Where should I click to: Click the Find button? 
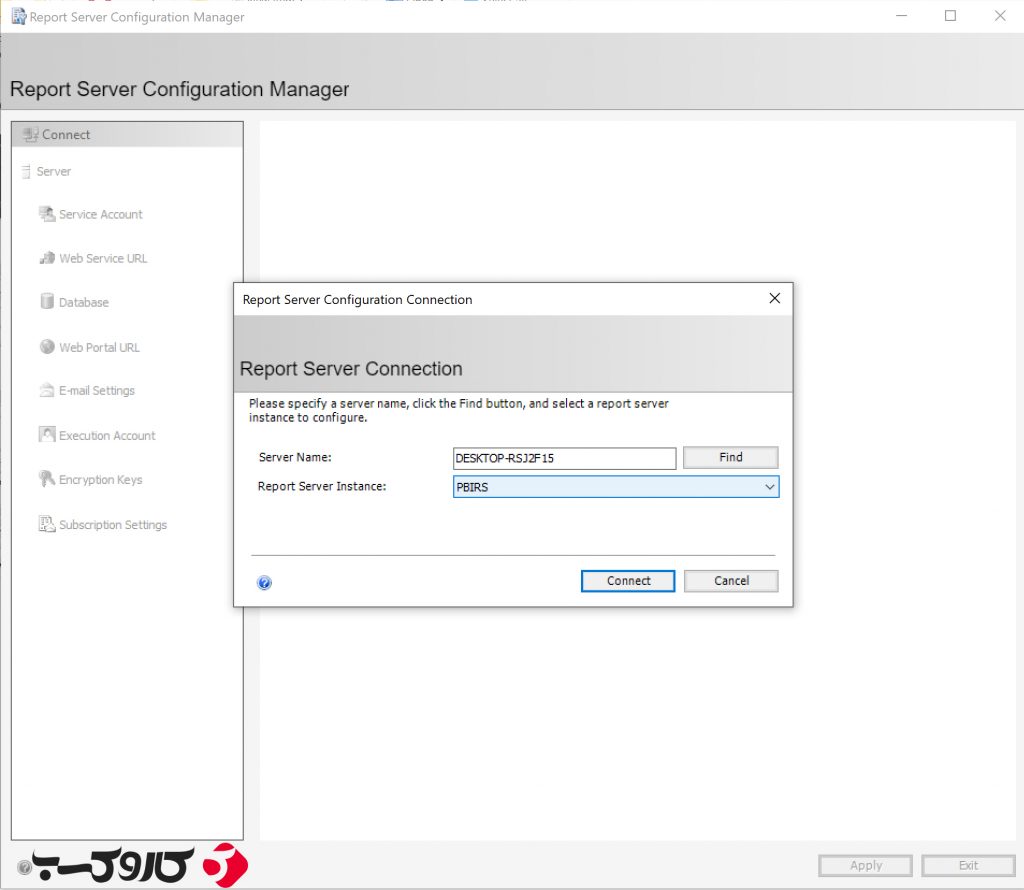coord(730,457)
